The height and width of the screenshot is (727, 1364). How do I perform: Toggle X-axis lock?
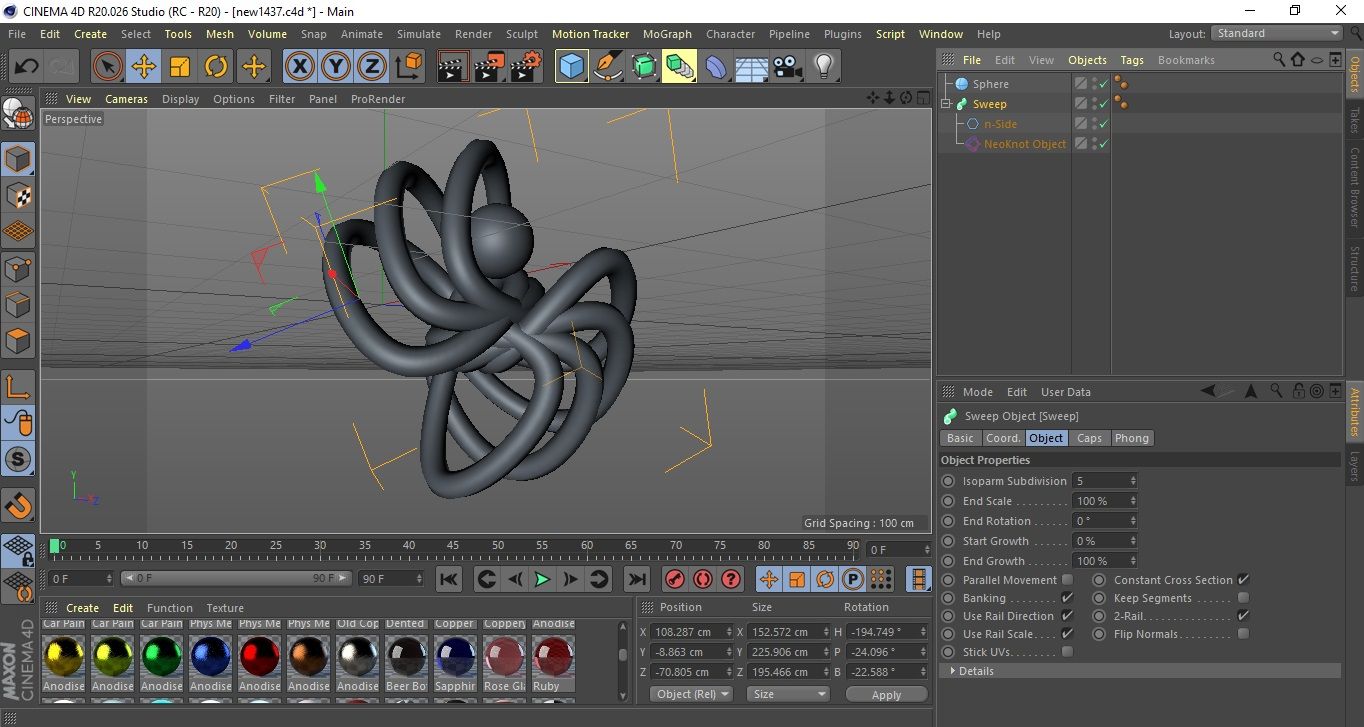(x=298, y=67)
